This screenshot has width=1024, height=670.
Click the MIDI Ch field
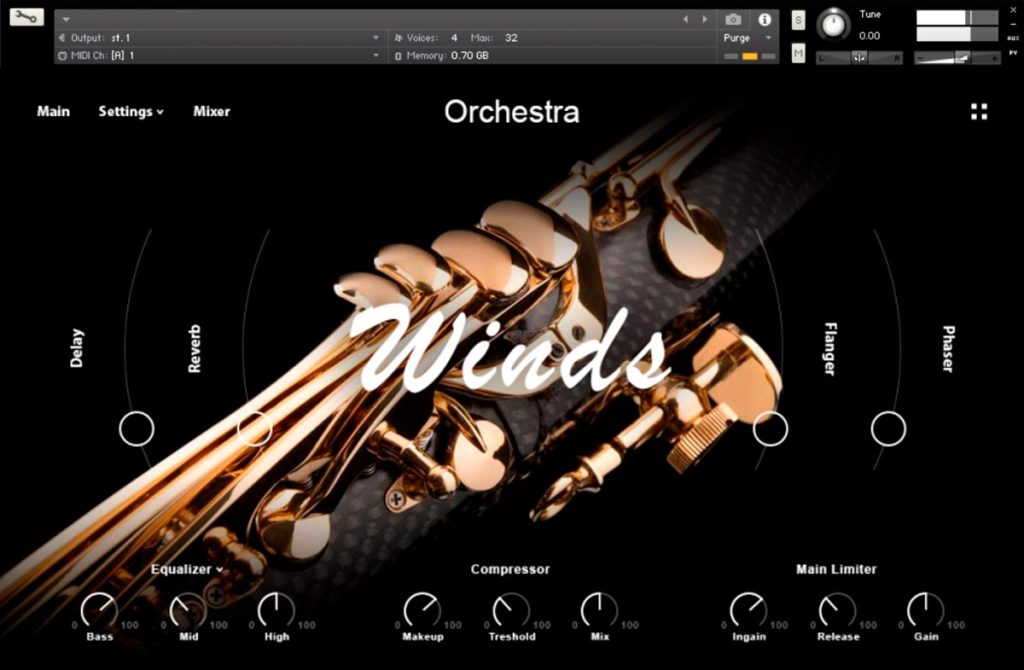click(219, 56)
